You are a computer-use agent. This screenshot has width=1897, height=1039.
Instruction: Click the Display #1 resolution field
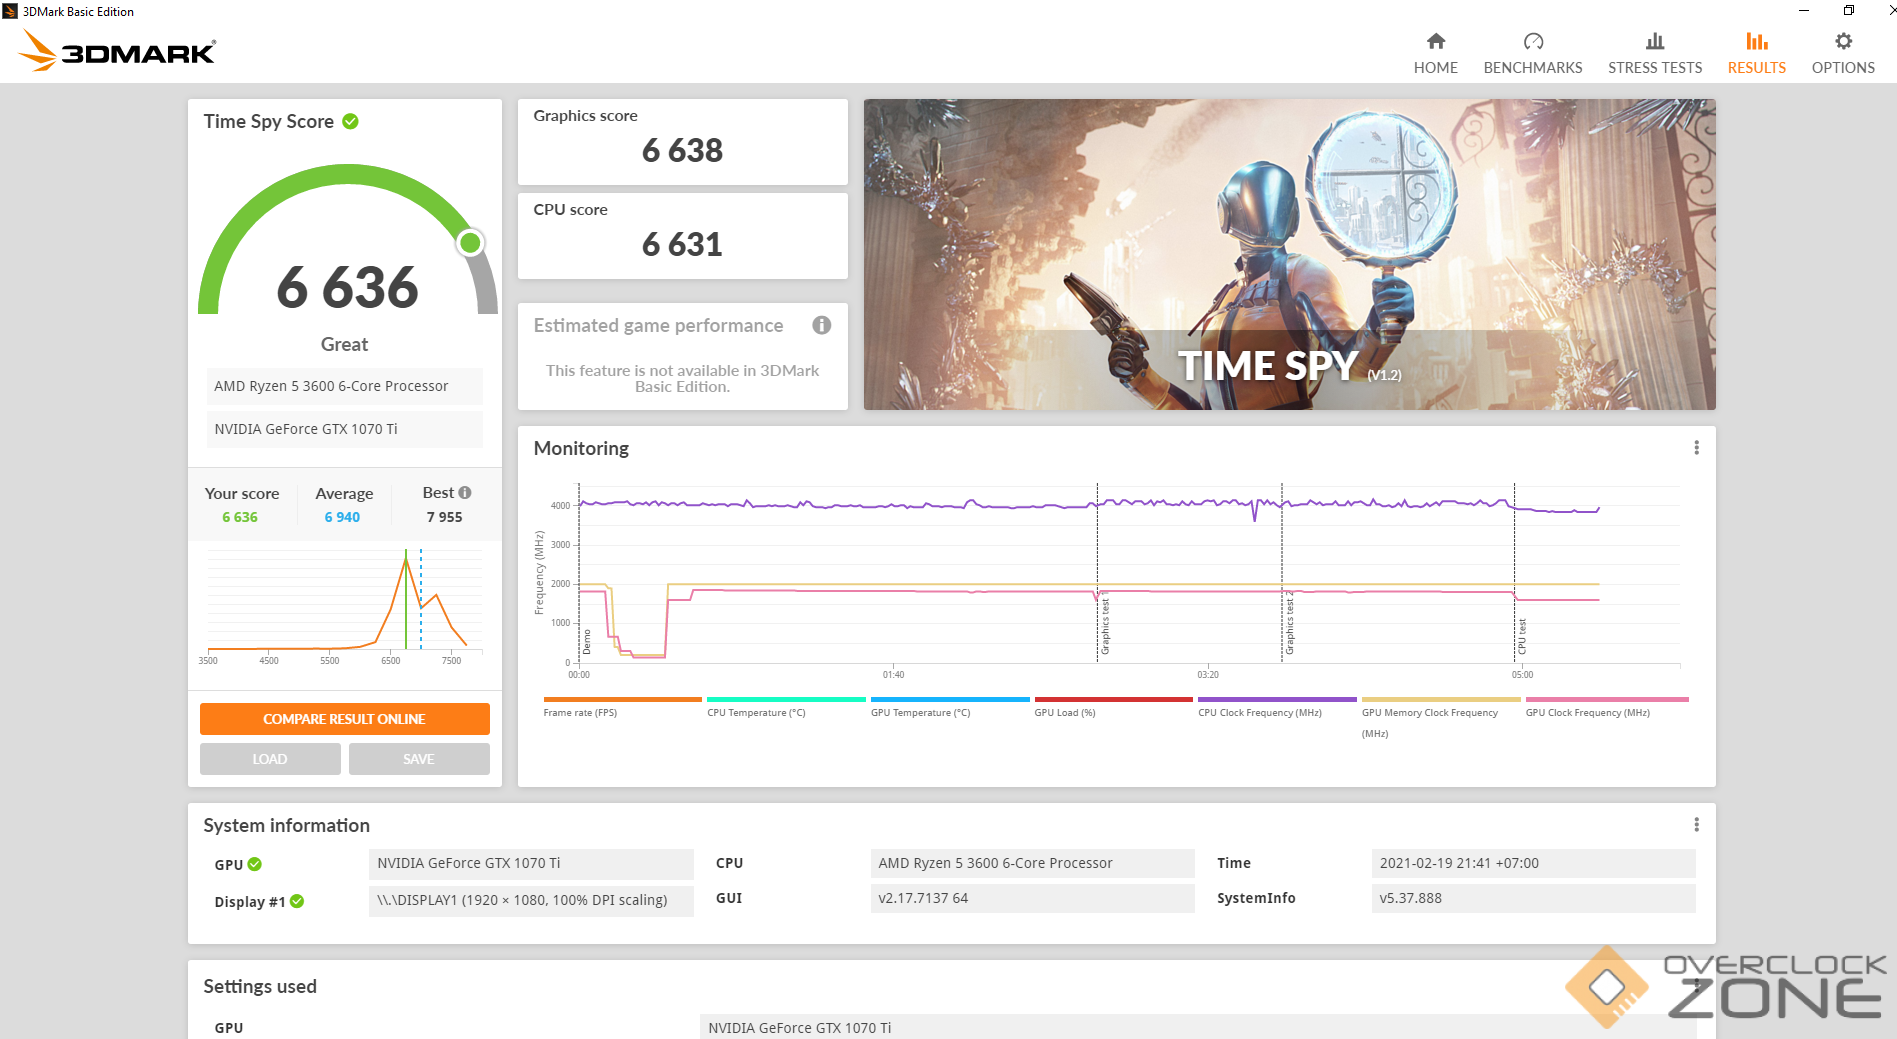point(531,900)
